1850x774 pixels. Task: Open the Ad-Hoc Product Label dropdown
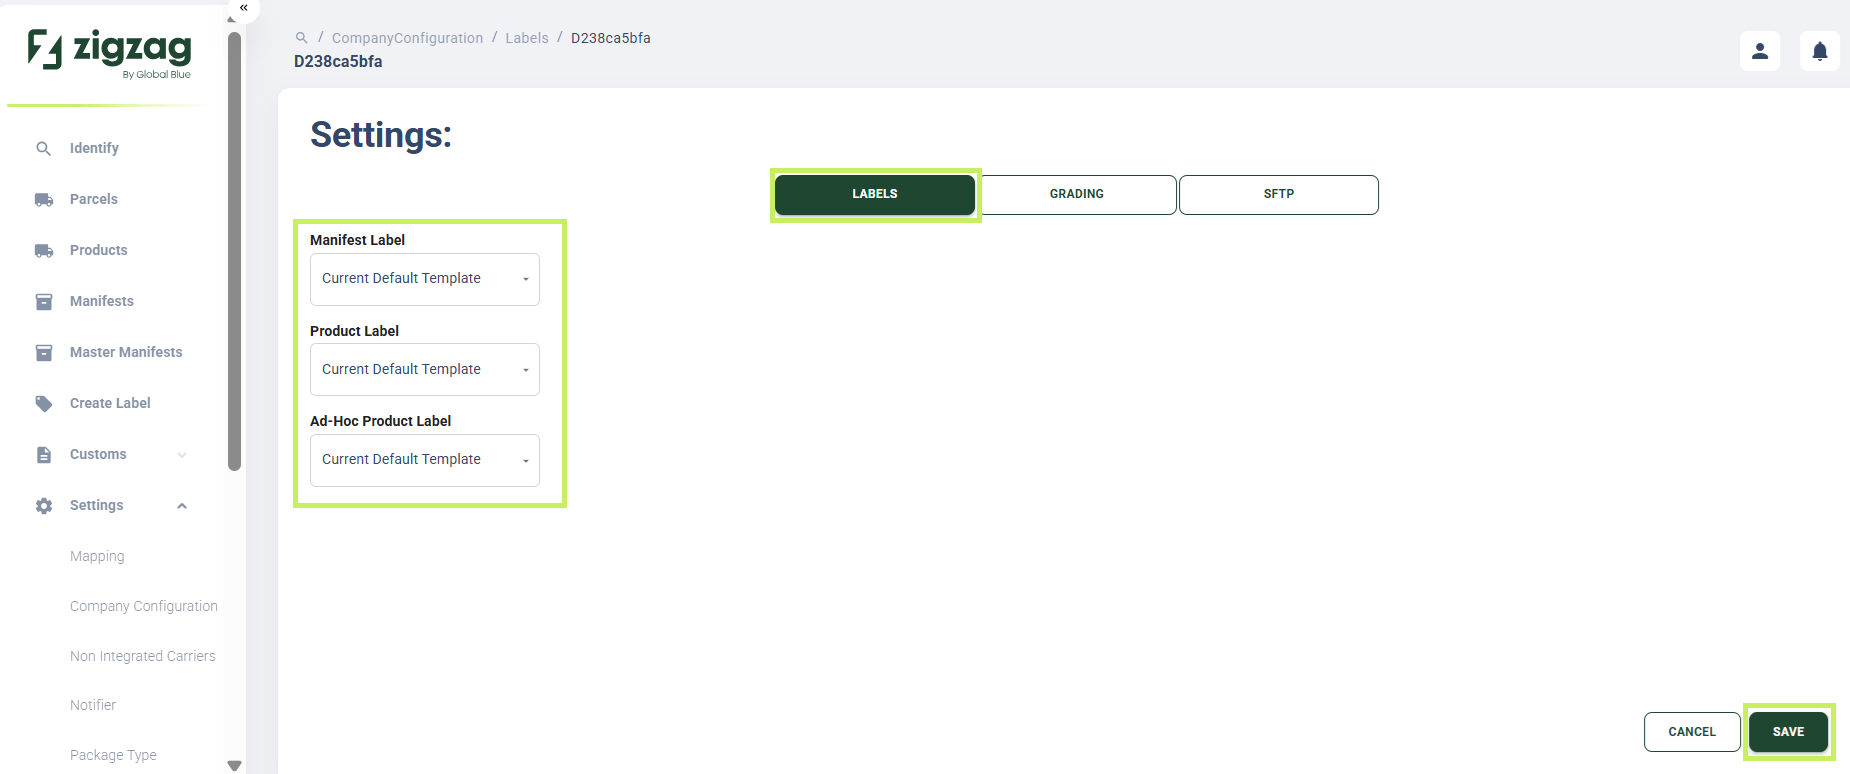(x=425, y=460)
